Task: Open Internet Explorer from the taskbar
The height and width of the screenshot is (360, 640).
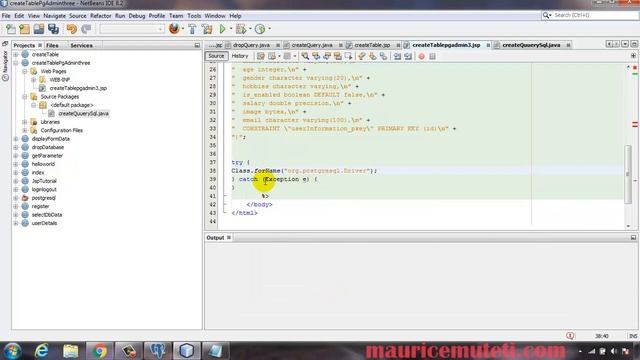Action: [42, 351]
